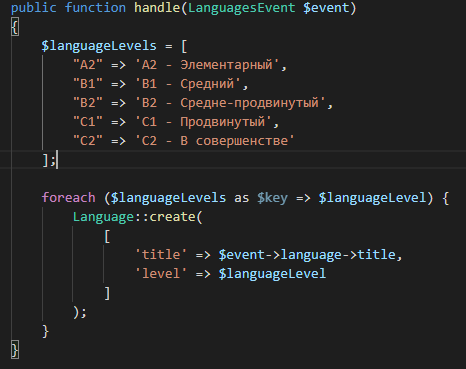466x369 pixels.
Task: Click the string 'B2 - Средне-продвинутый'
Action: coord(230,103)
